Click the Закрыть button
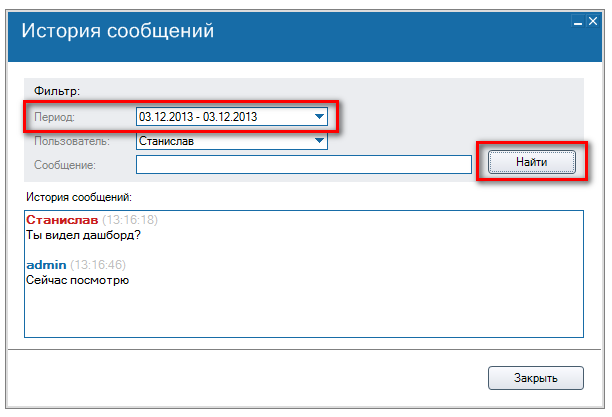Image resolution: width=612 pixels, height=417 pixels. tap(535, 378)
